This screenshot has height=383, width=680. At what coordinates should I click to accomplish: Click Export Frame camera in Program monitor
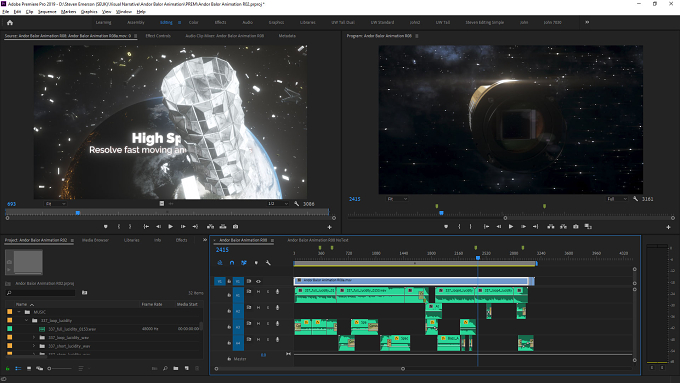point(575,226)
